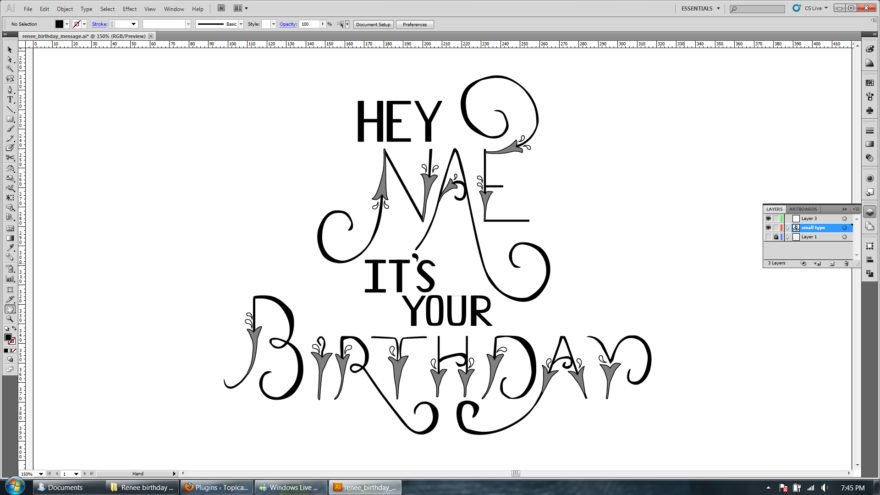Click the search field at top right
The height and width of the screenshot is (495, 880).
[757, 8]
